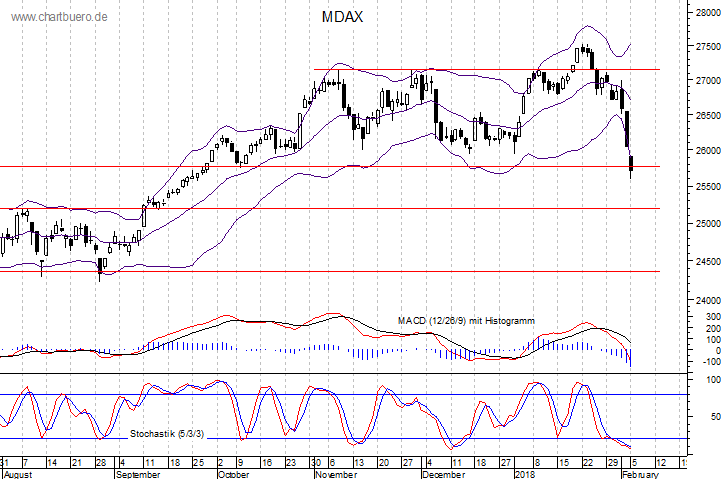Viewport: 723px width, 479px height.
Task: Click the 26500 price axis label
Action: point(705,116)
